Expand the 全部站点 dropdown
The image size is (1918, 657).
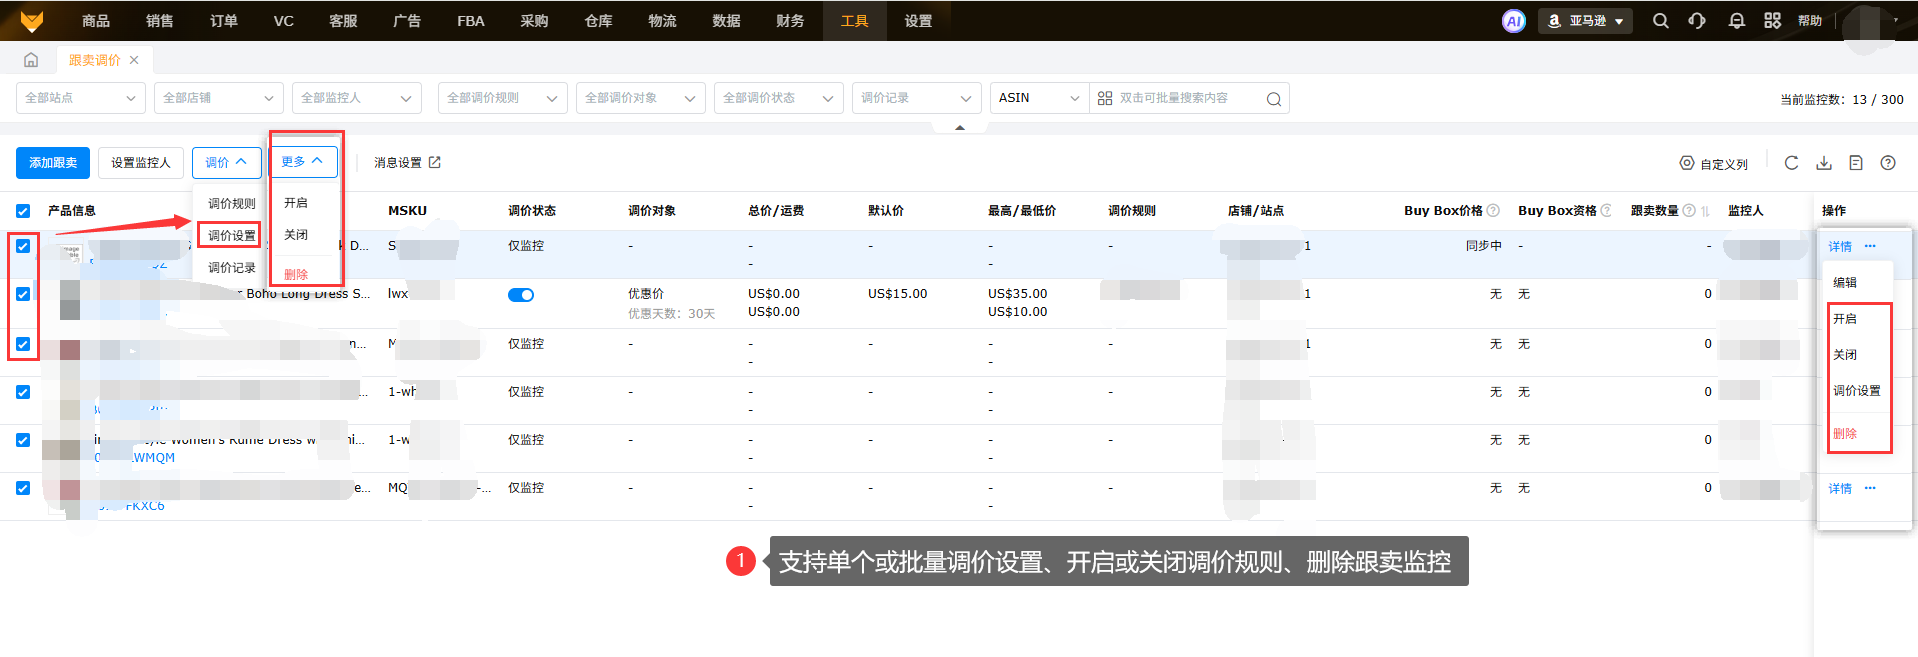(x=80, y=98)
